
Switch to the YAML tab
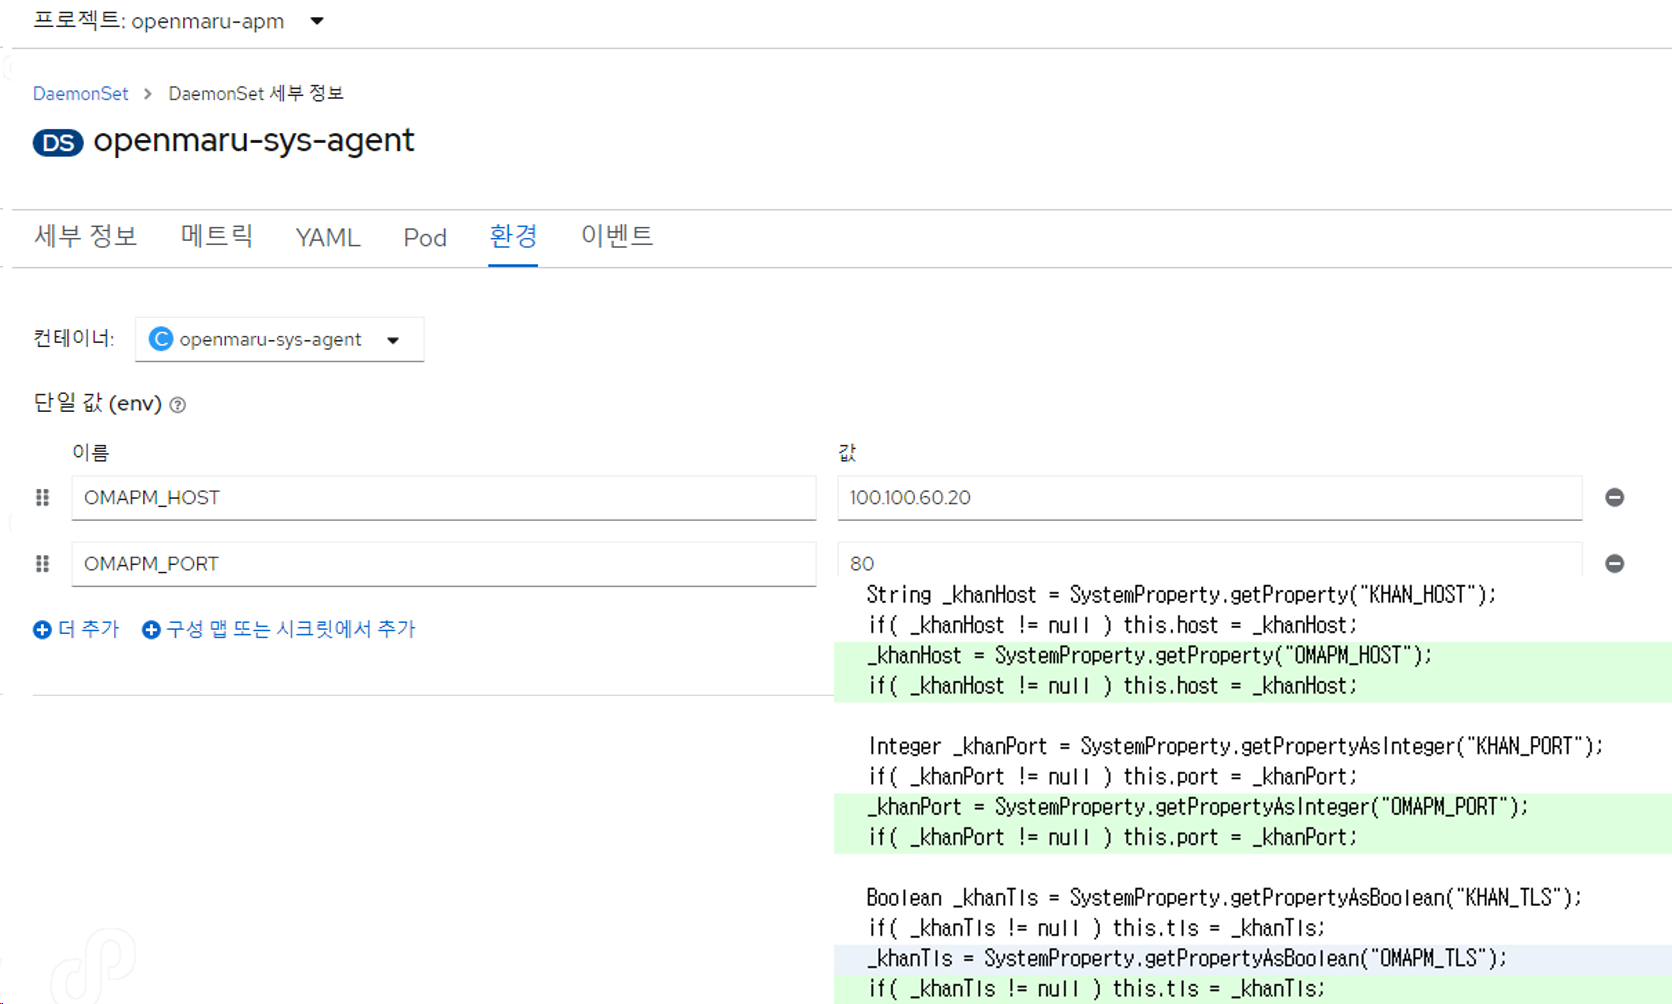[x=327, y=238]
